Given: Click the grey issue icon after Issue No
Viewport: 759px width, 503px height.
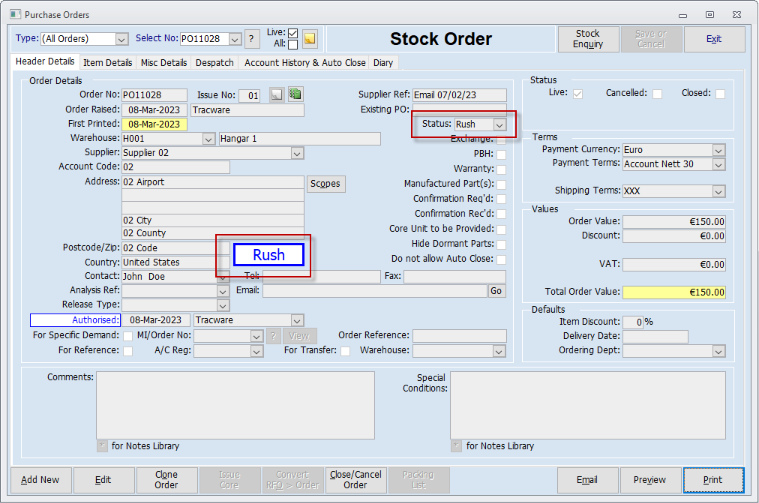Looking at the screenshot, I should coord(276,94).
